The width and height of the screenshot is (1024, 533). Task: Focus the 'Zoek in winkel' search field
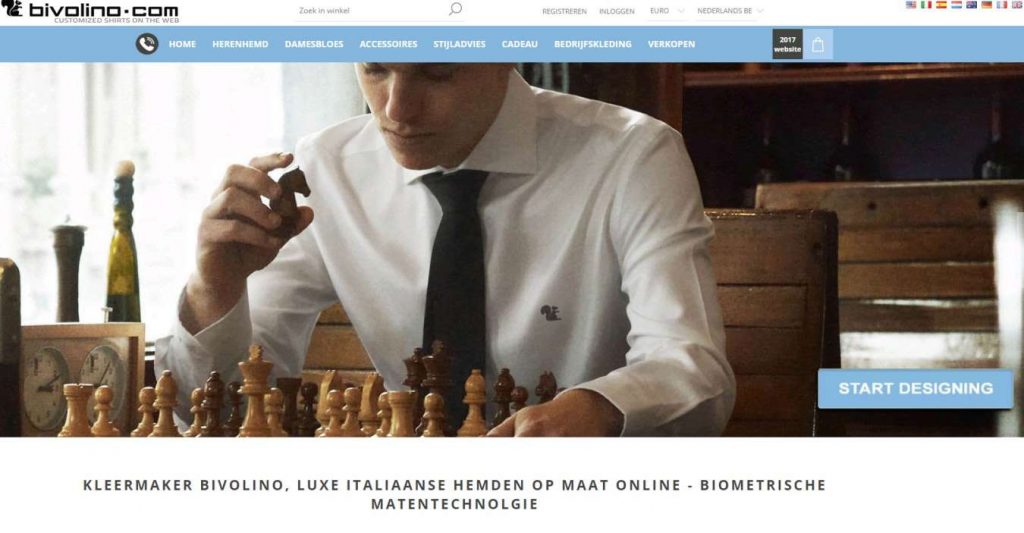pos(372,10)
